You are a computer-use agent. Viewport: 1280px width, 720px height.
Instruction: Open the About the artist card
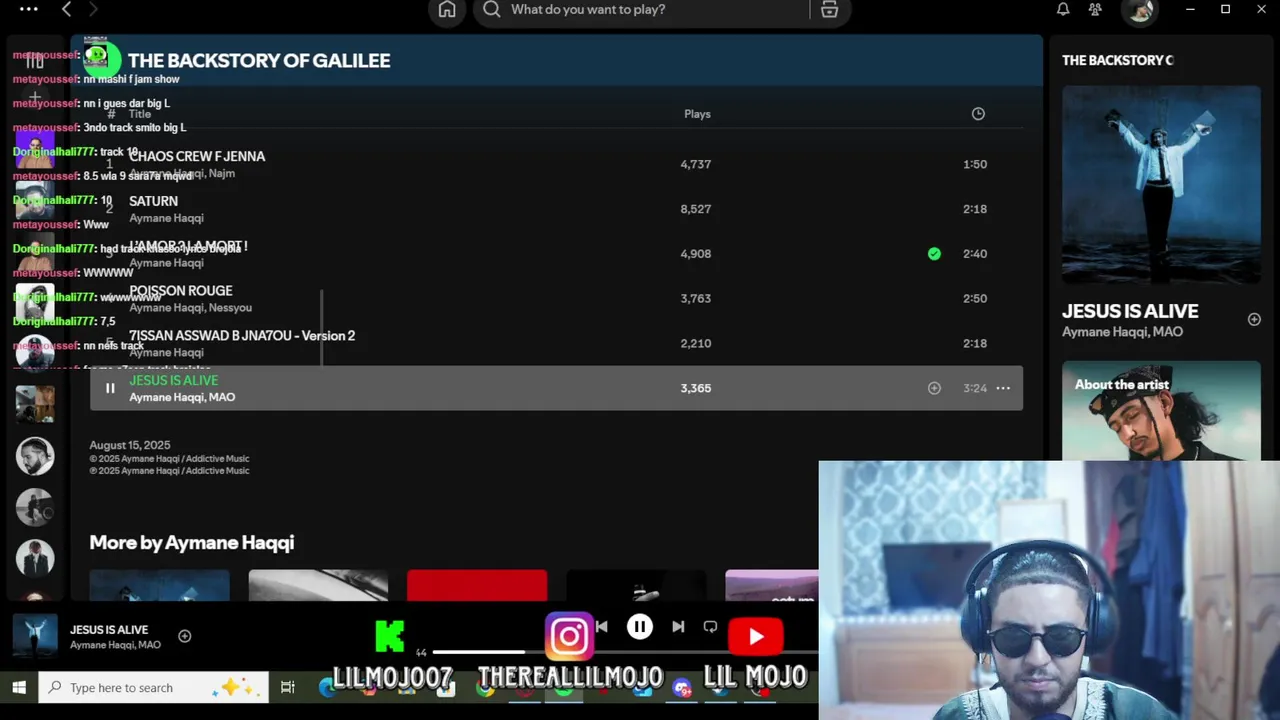click(1161, 411)
